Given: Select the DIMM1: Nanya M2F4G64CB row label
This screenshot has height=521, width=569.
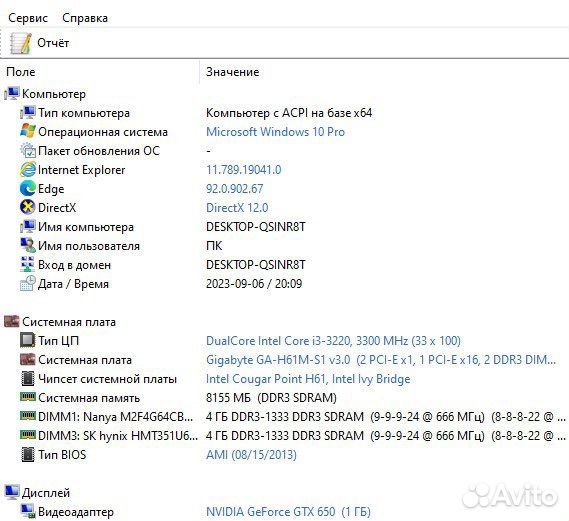Looking at the screenshot, I should click(x=115, y=417).
